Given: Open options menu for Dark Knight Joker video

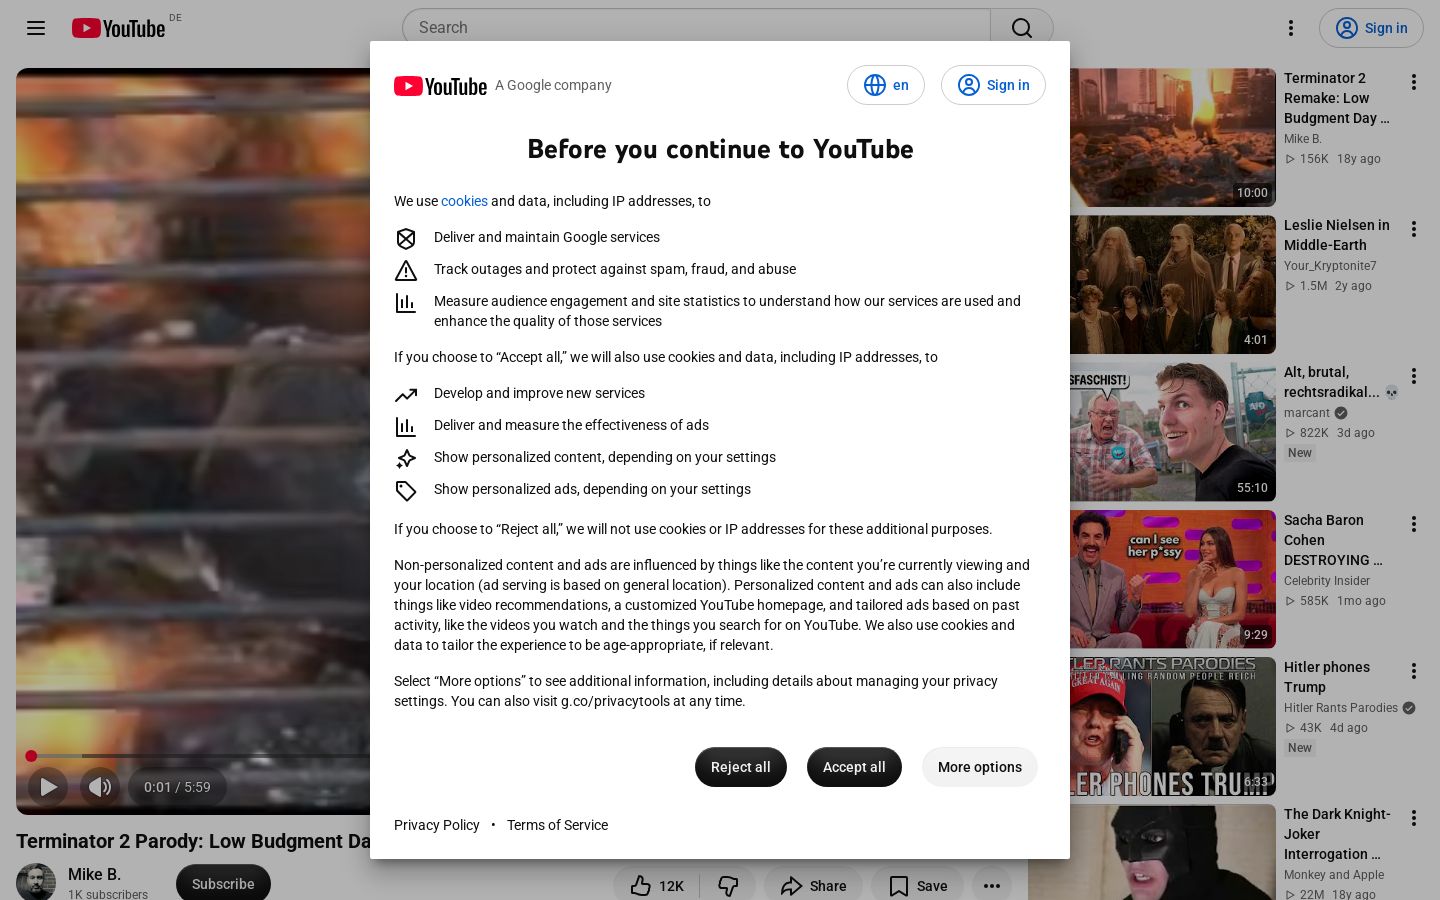Looking at the screenshot, I should pyautogui.click(x=1414, y=818).
